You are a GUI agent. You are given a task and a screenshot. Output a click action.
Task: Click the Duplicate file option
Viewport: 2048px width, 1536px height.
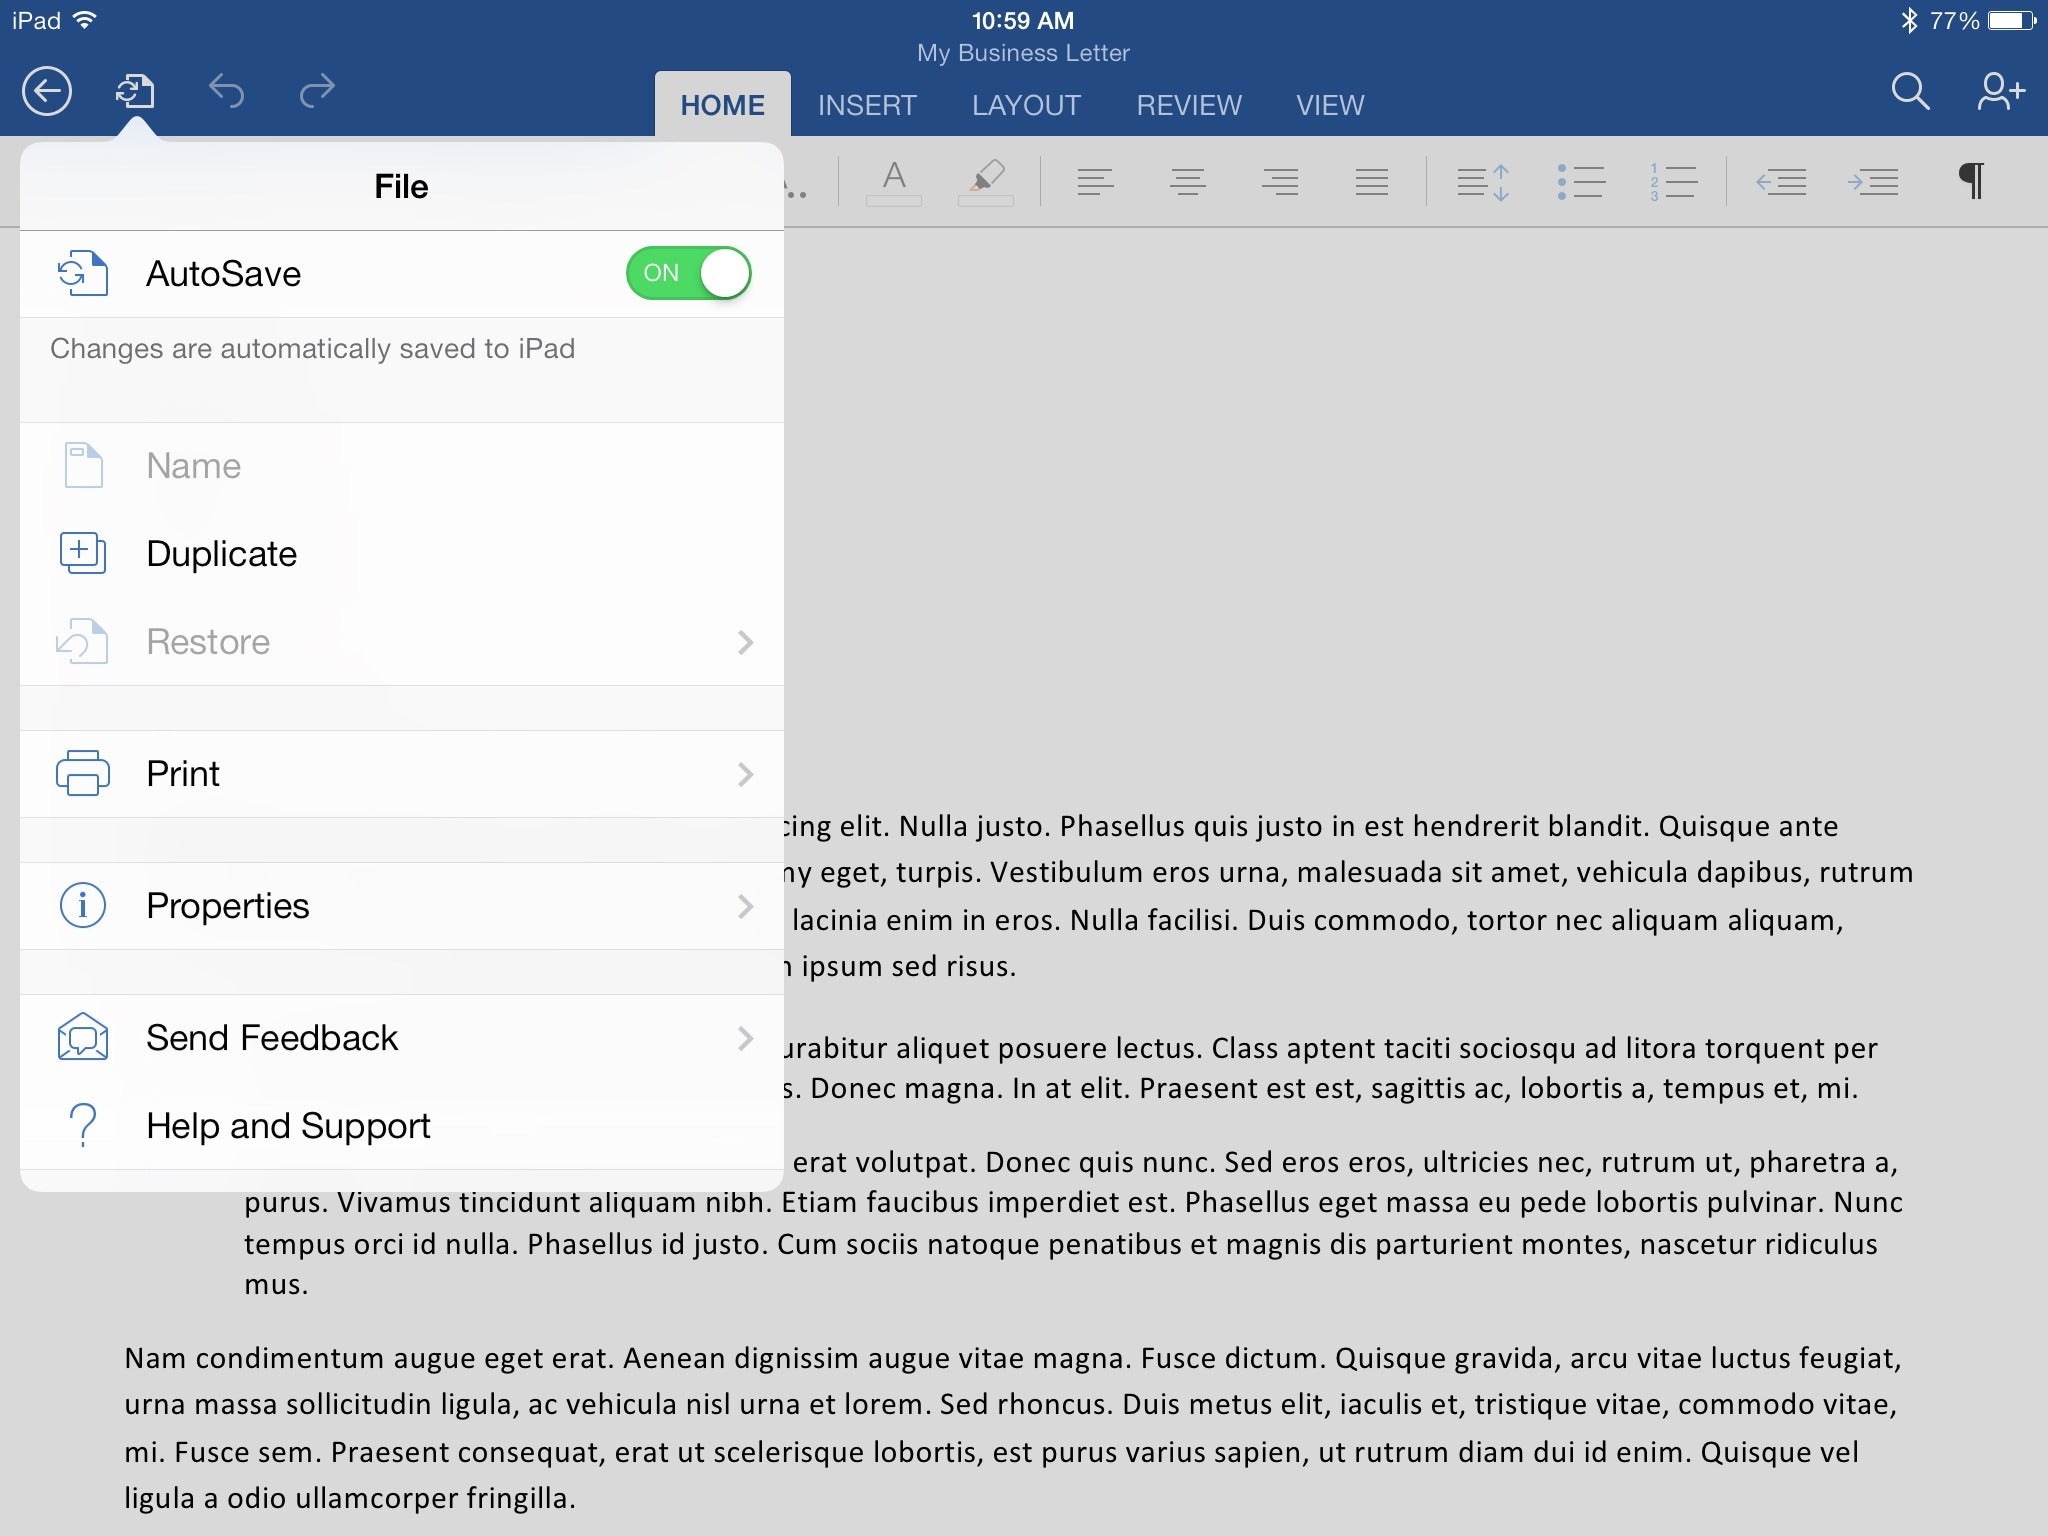221,553
